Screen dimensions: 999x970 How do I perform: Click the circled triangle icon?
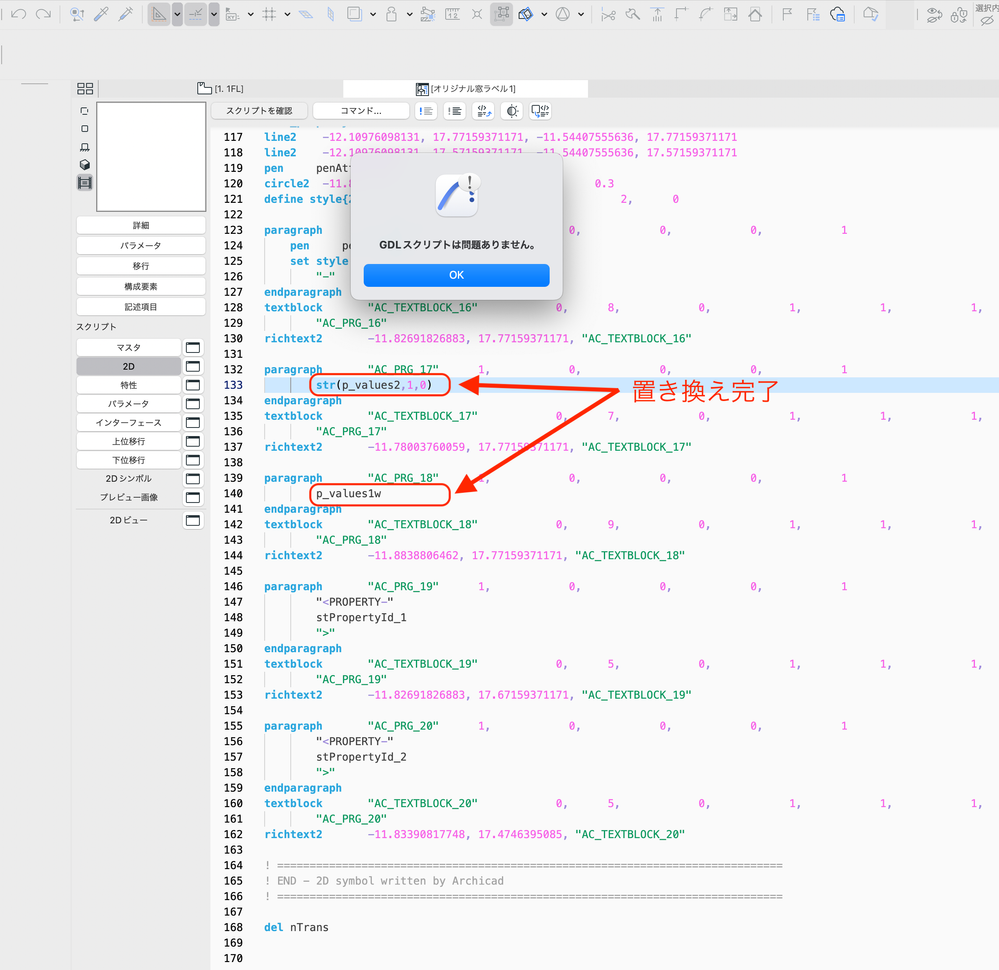point(563,14)
